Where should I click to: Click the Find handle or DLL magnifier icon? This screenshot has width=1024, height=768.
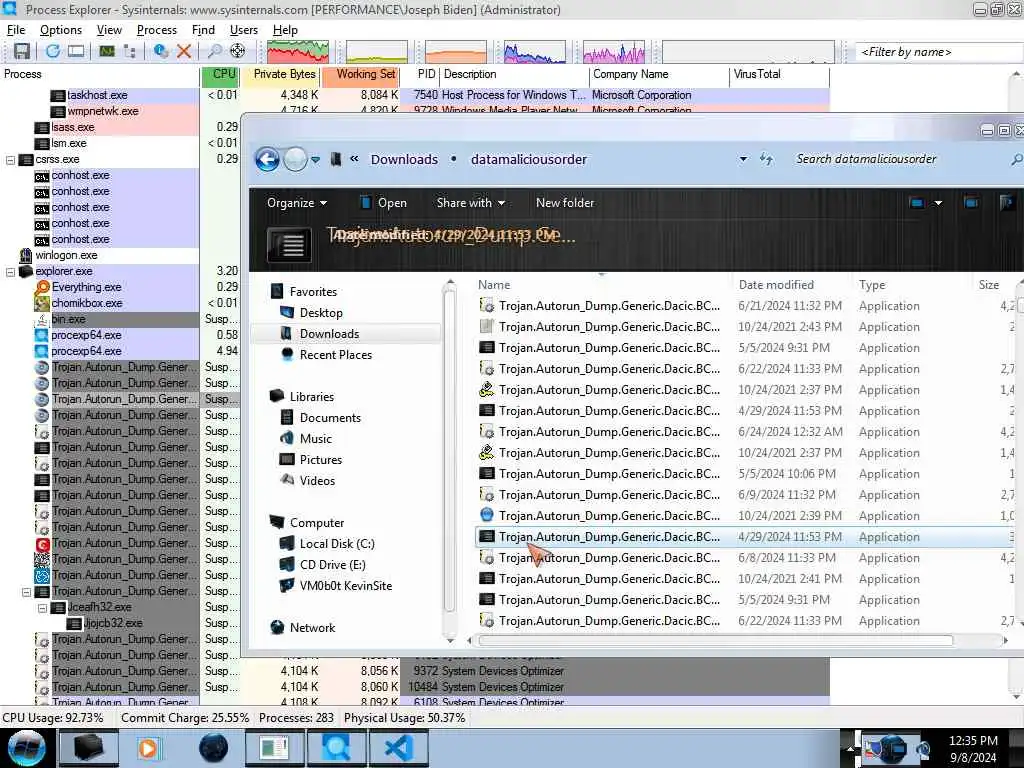coord(214,51)
